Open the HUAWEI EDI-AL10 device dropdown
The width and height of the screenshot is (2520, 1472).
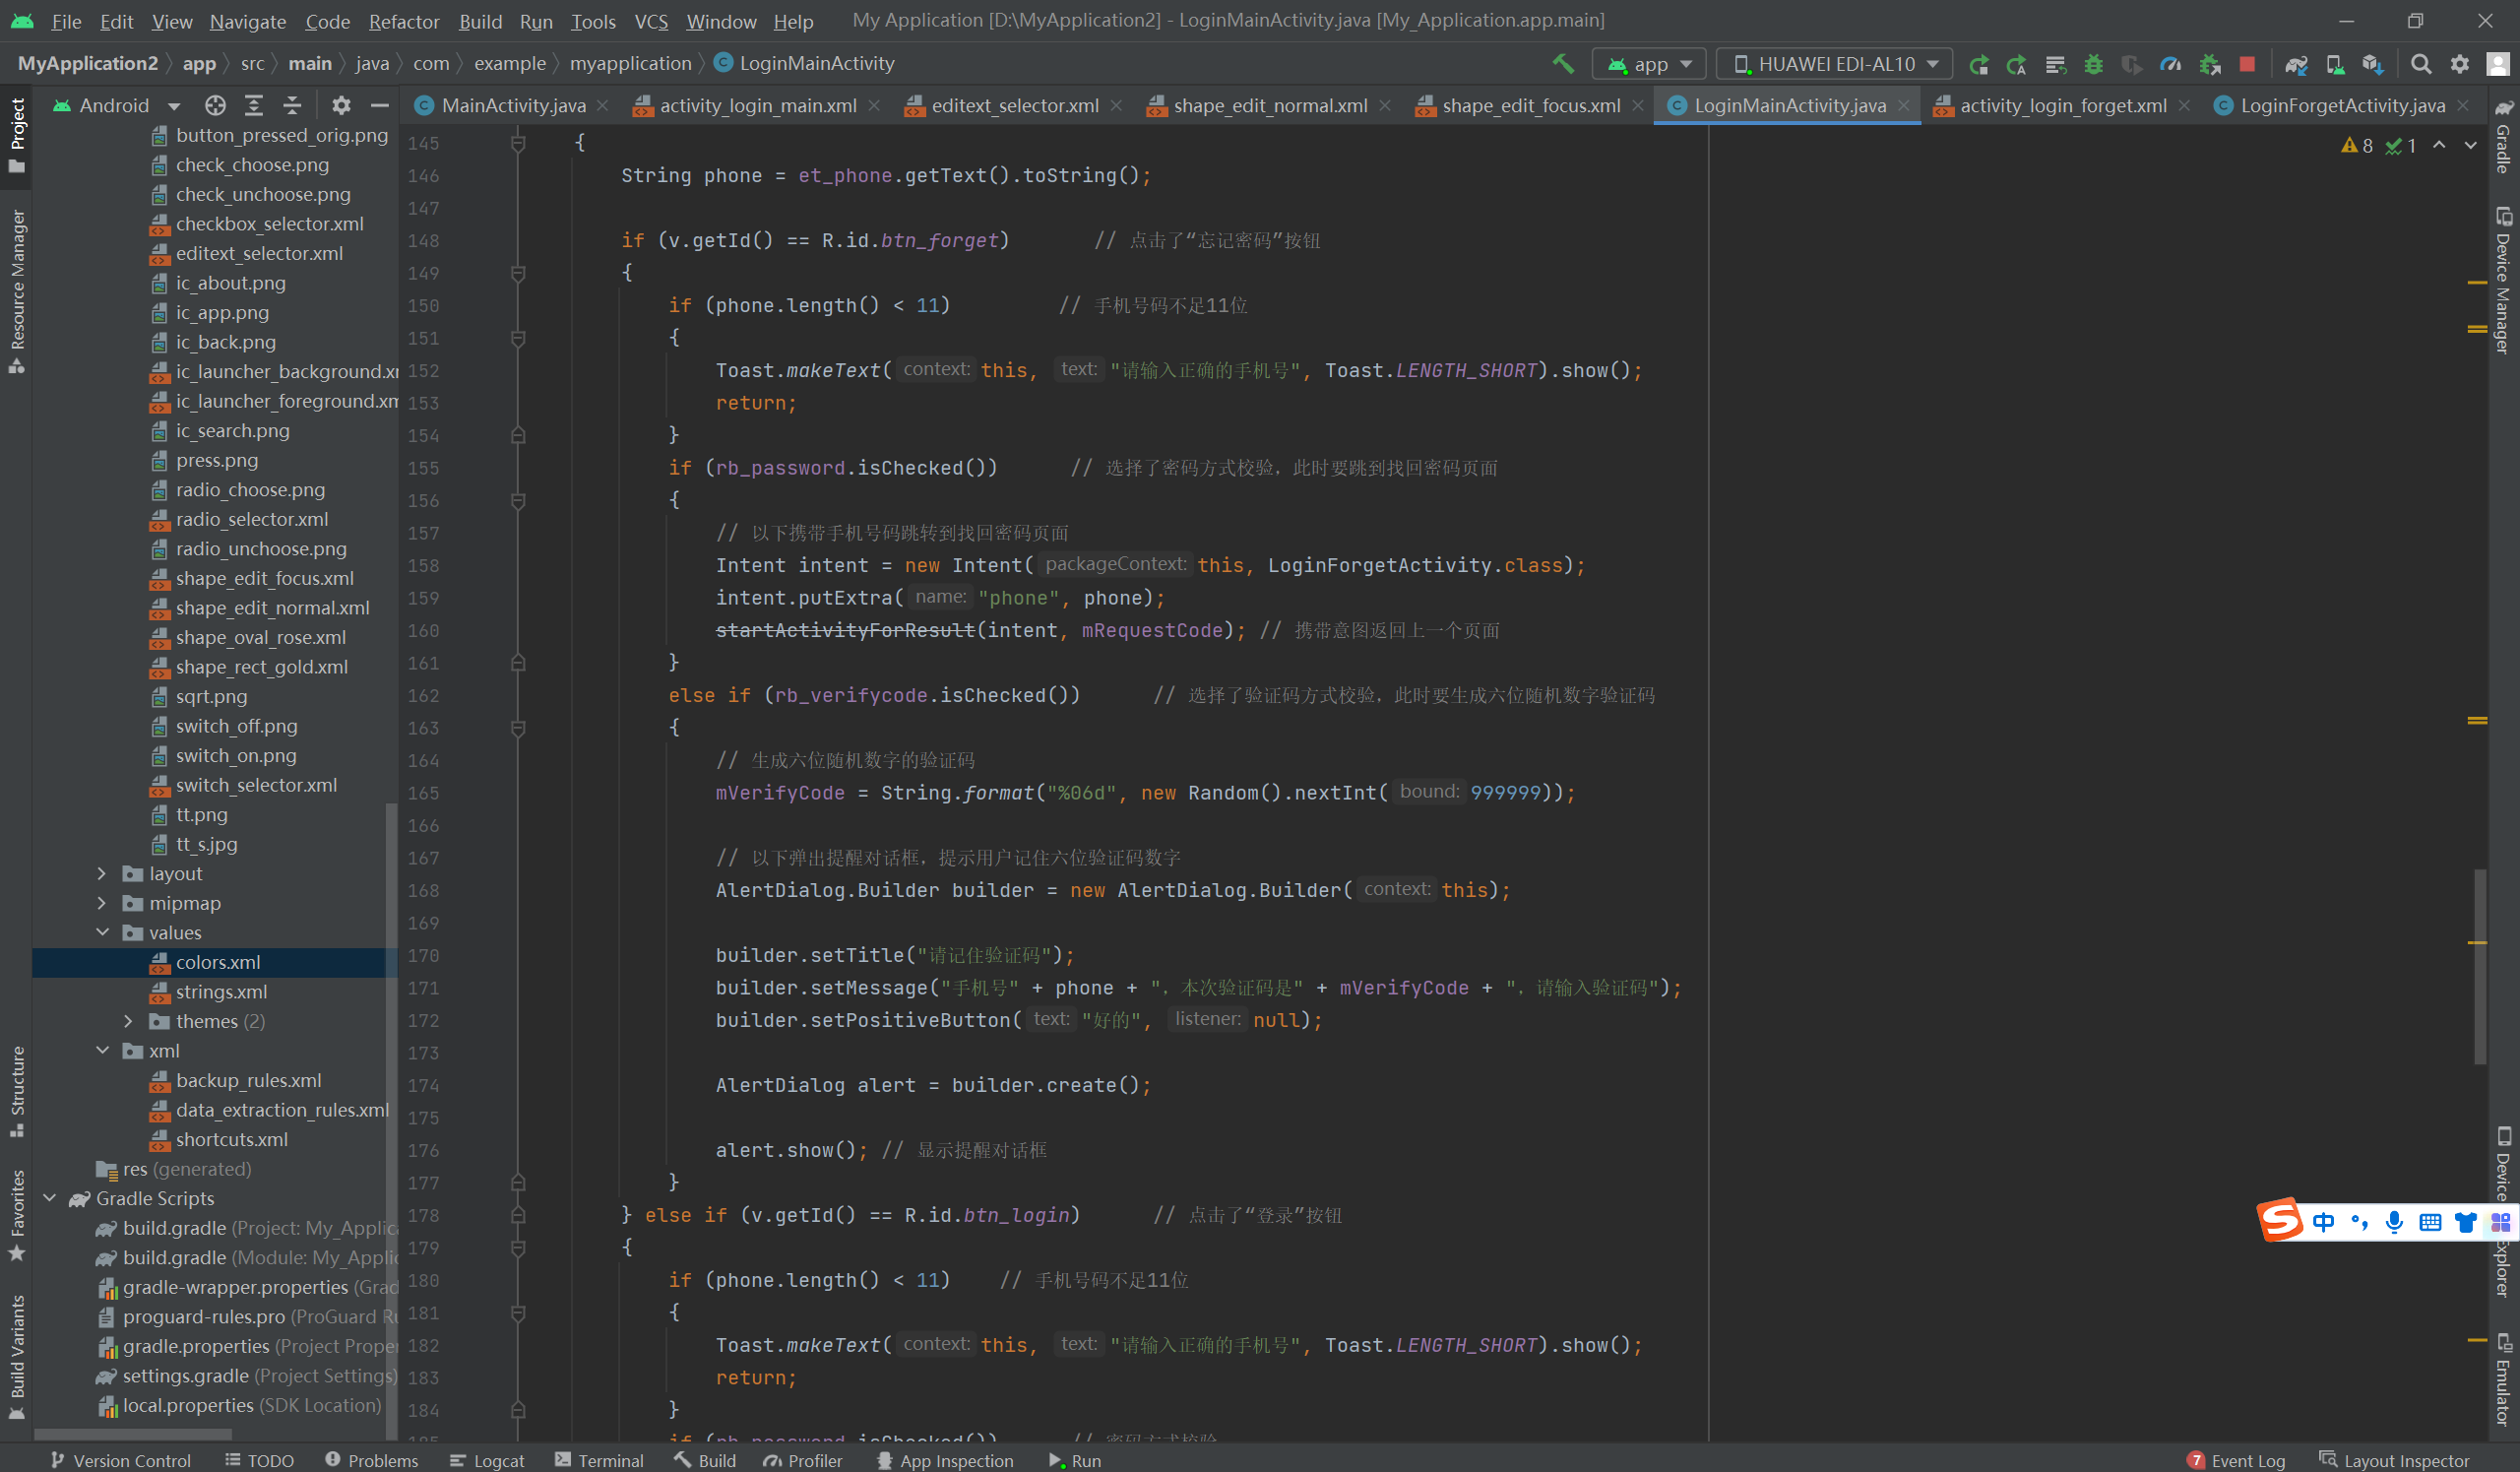coord(1834,64)
